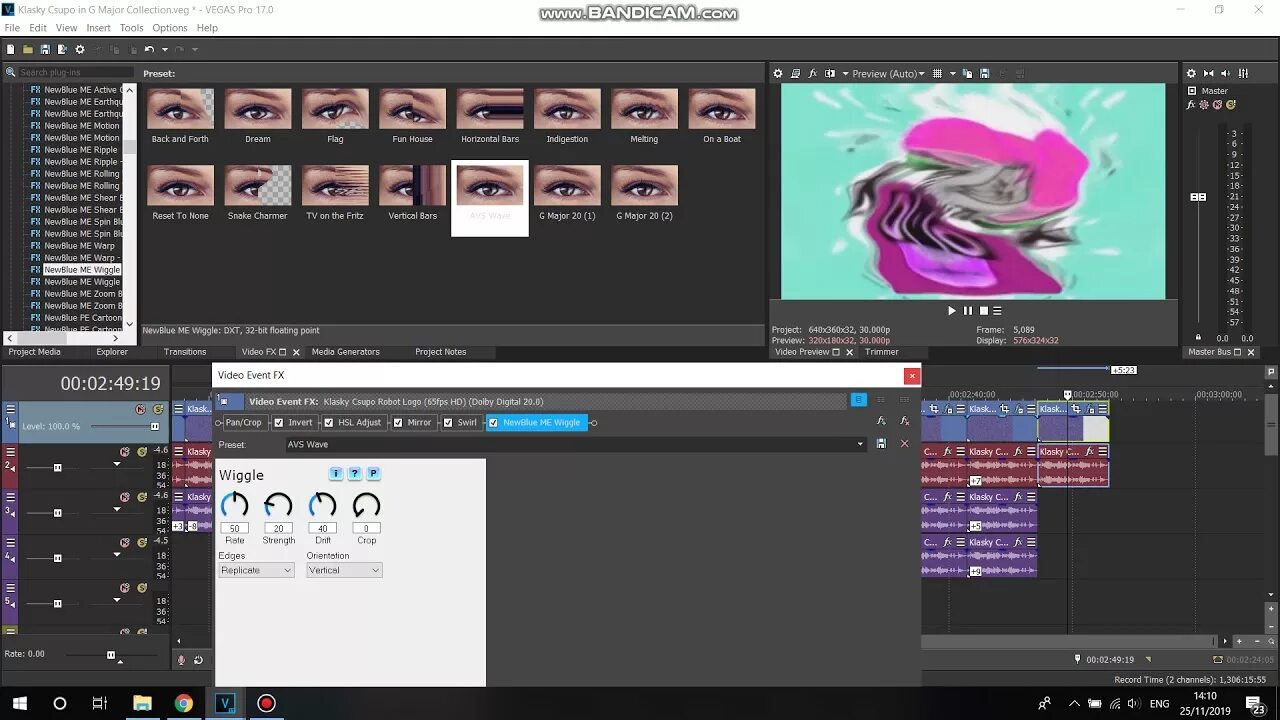Image resolution: width=1280 pixels, height=720 pixels.
Task: Create a new project from main toolbar
Action: pos(10,49)
